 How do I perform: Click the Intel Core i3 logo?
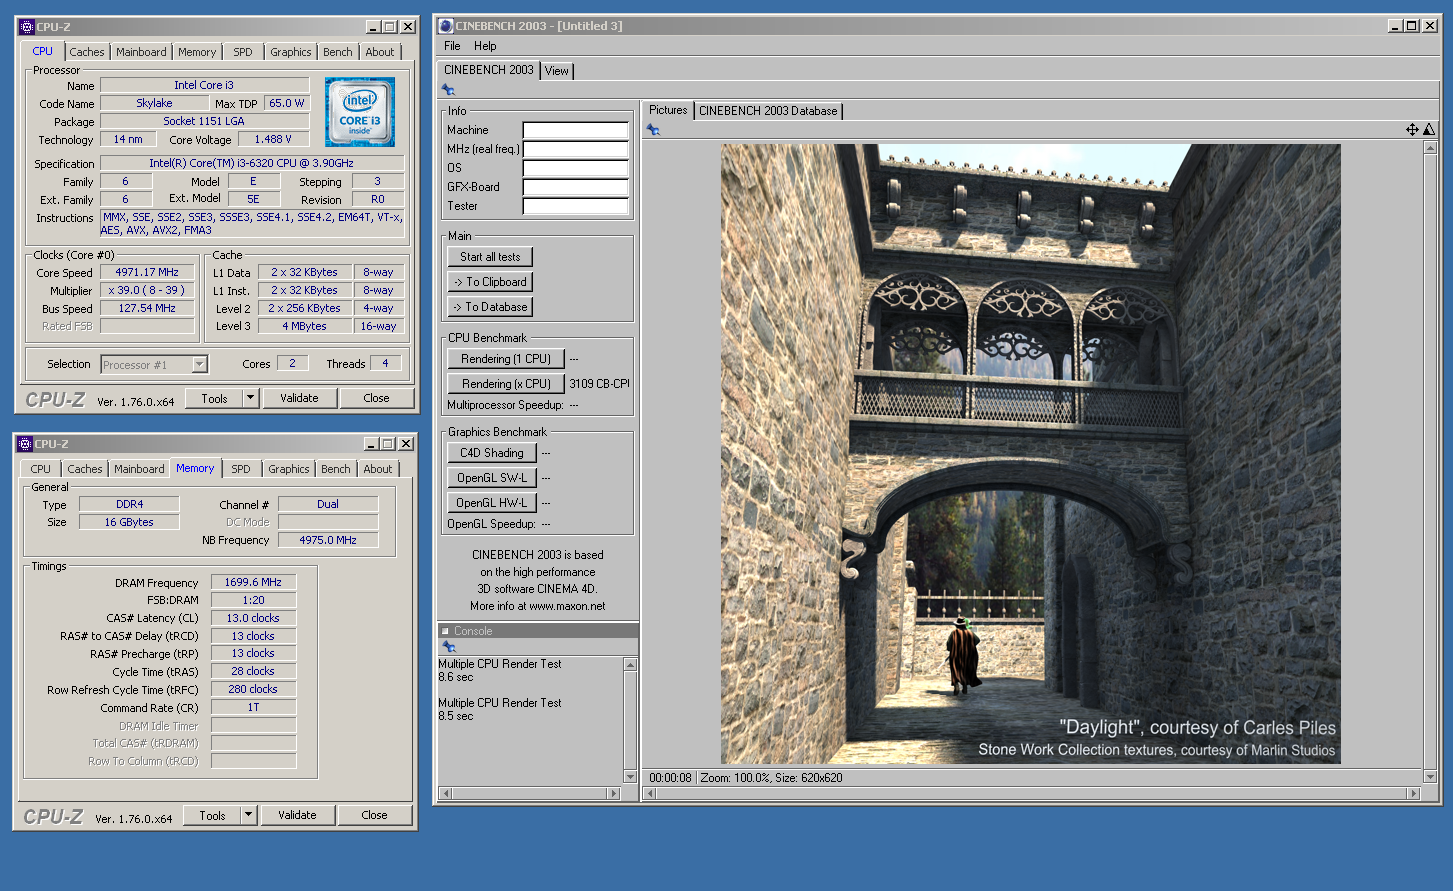pyautogui.click(x=360, y=112)
